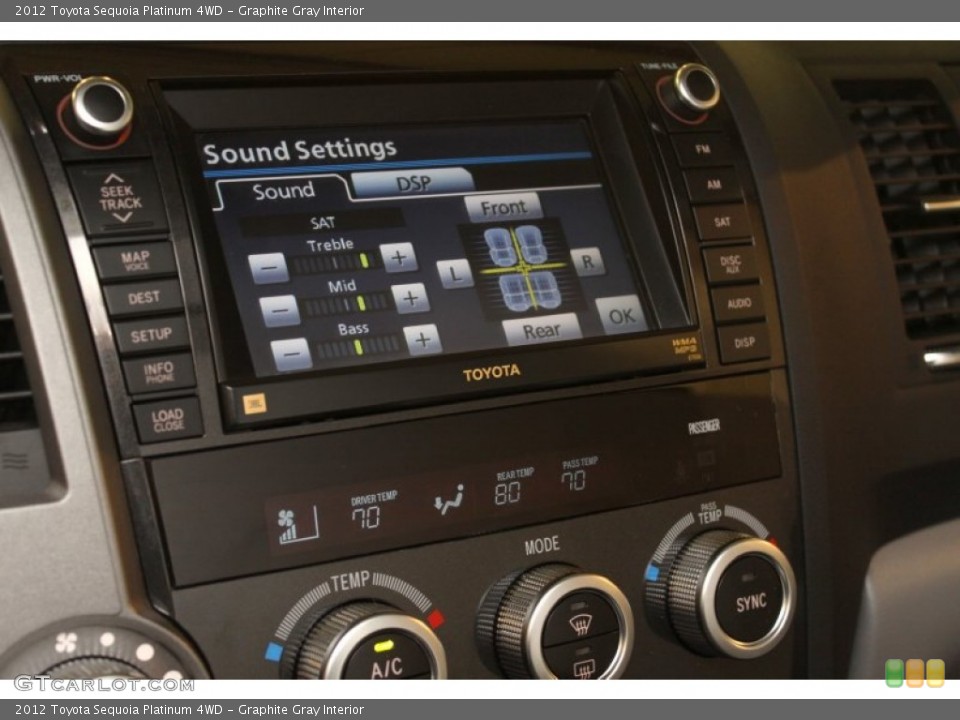
Task: Toggle the SYNC temperature button
Action: pyautogui.click(x=751, y=602)
